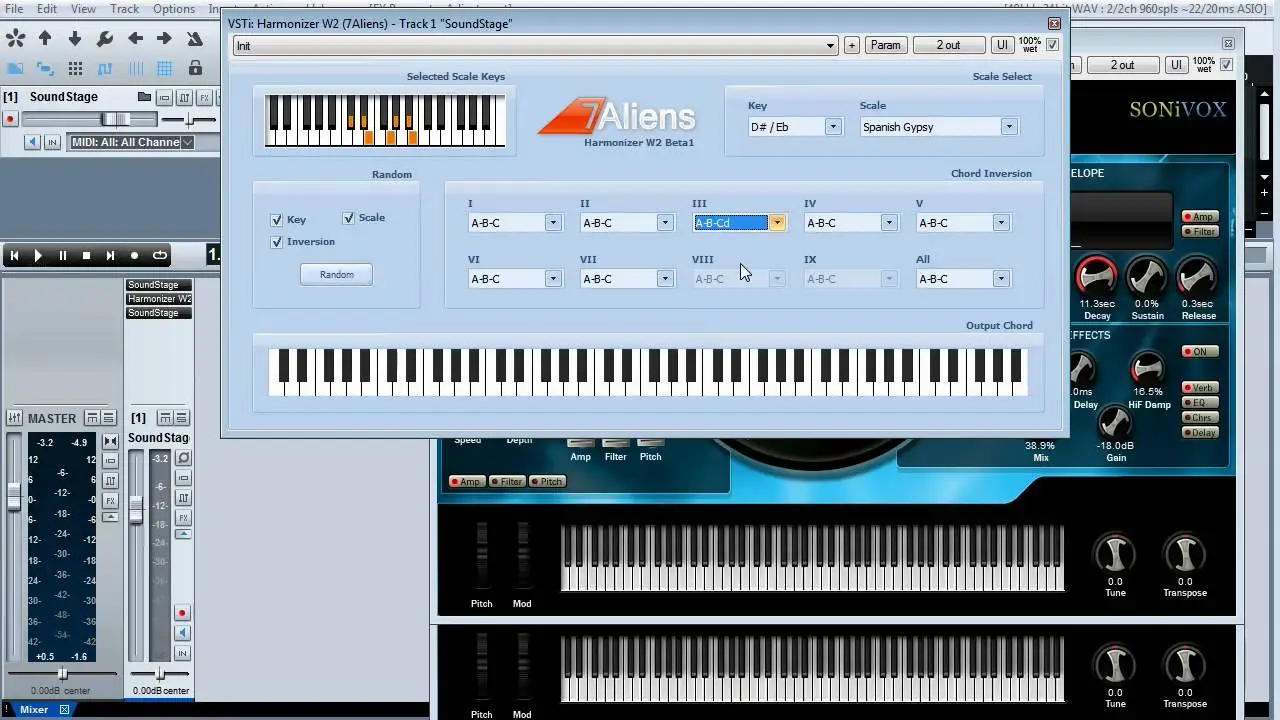1280x720 pixels.
Task: Click record arm on SoundStage mixer strip
Action: pyautogui.click(x=182, y=613)
